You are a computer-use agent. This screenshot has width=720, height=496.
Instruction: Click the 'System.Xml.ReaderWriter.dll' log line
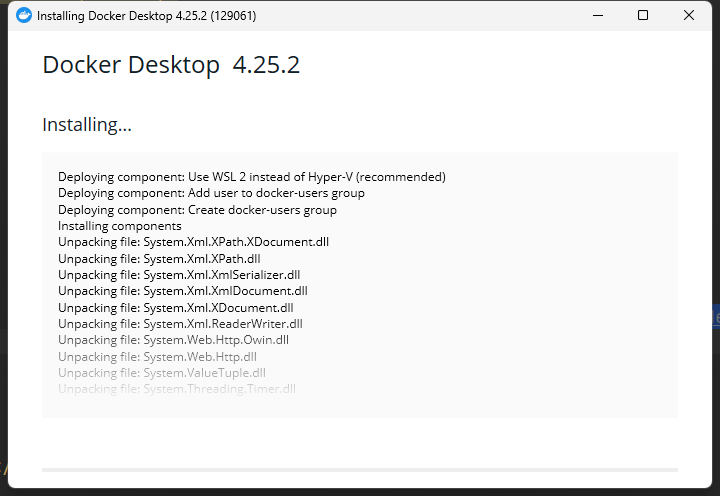pos(180,324)
